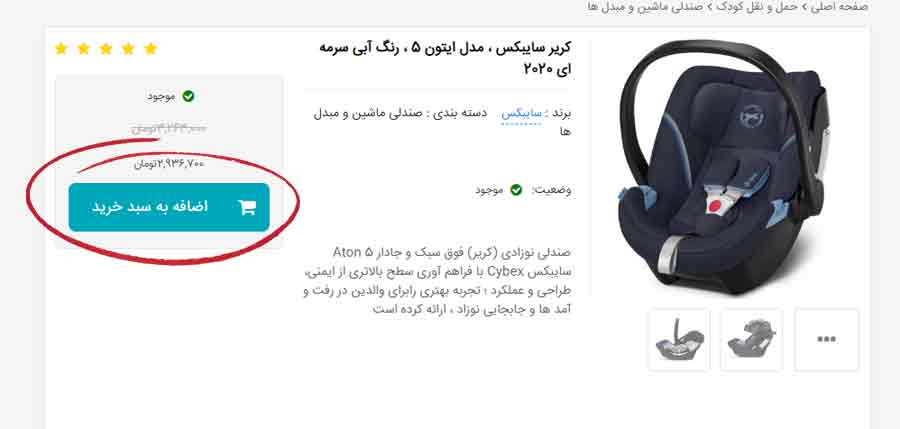Click the Aton 5 Cybex description paragraph

[437, 280]
